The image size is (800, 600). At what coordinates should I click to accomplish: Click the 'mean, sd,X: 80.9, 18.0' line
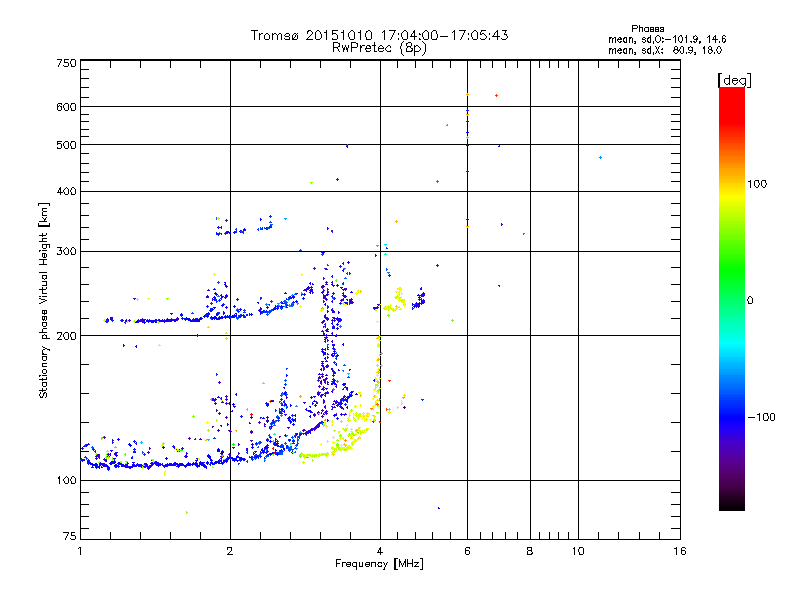pyautogui.click(x=665, y=50)
